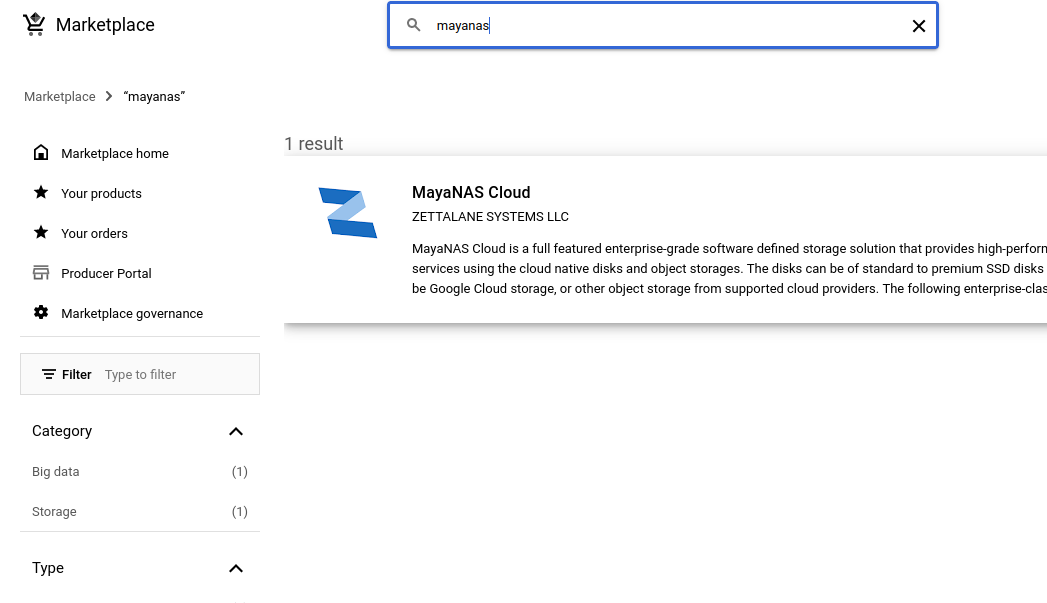Image resolution: width=1047 pixels, height=603 pixels.
Task: Collapse the Category section chevron
Action: tap(236, 431)
